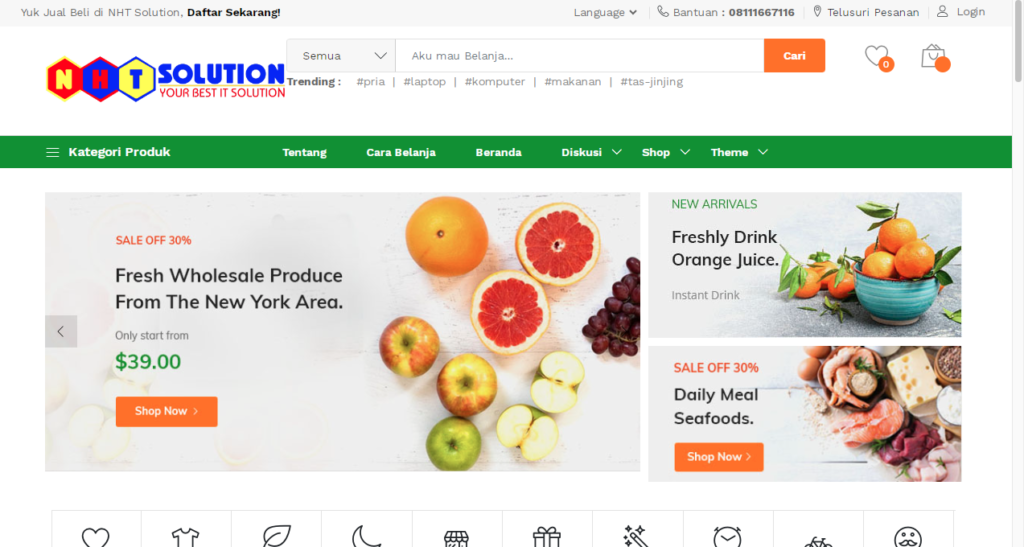Focus the Aku mau Belanja search field
Screen dimensions: 1024x547
580,56
